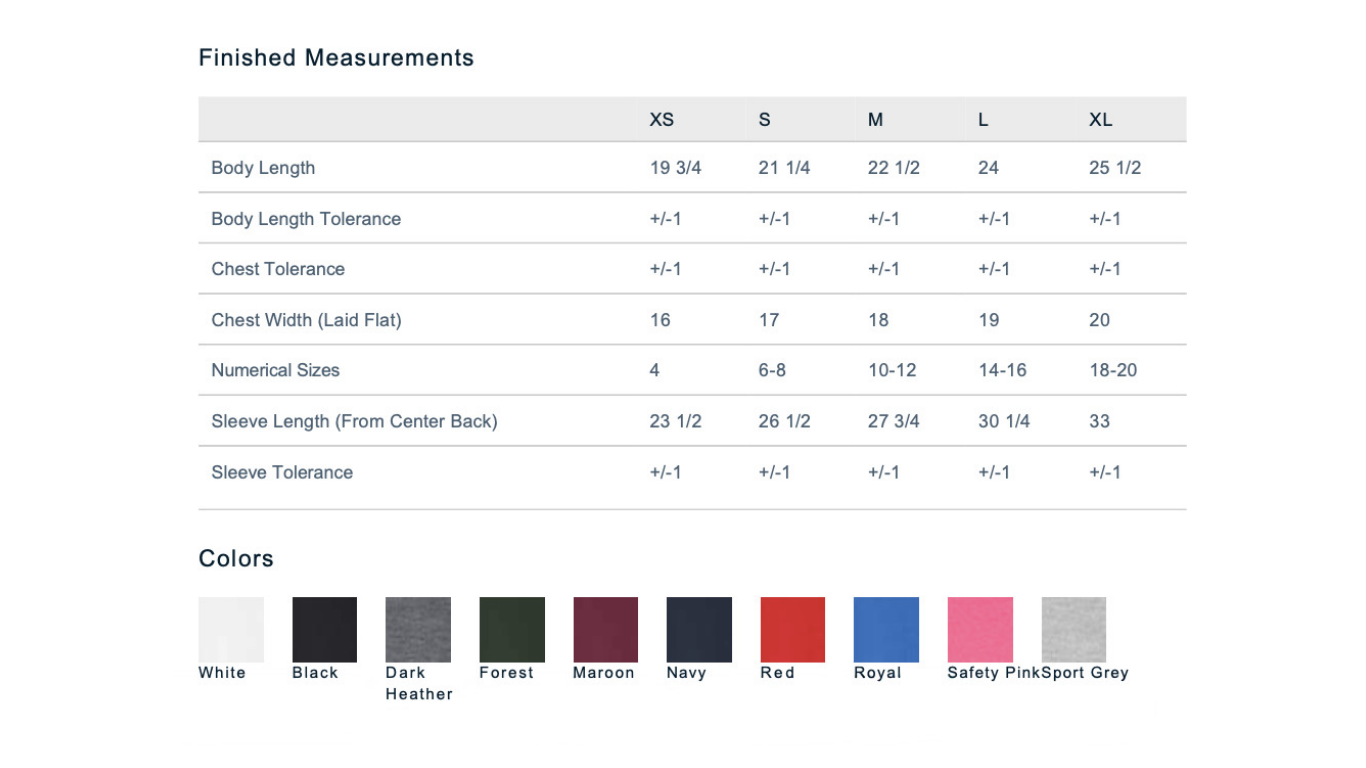The image size is (1366, 768).
Task: Choose the Black color swatch
Action: click(325, 629)
